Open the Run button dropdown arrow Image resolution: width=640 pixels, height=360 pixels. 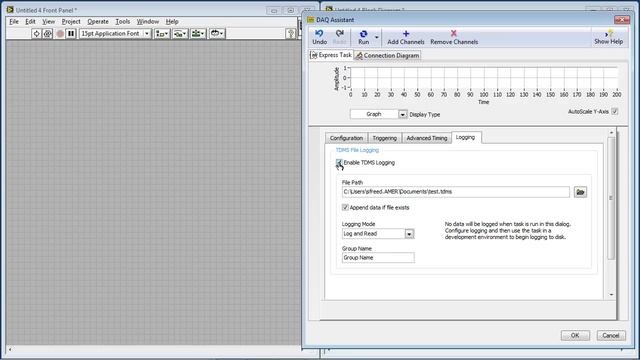tap(377, 38)
